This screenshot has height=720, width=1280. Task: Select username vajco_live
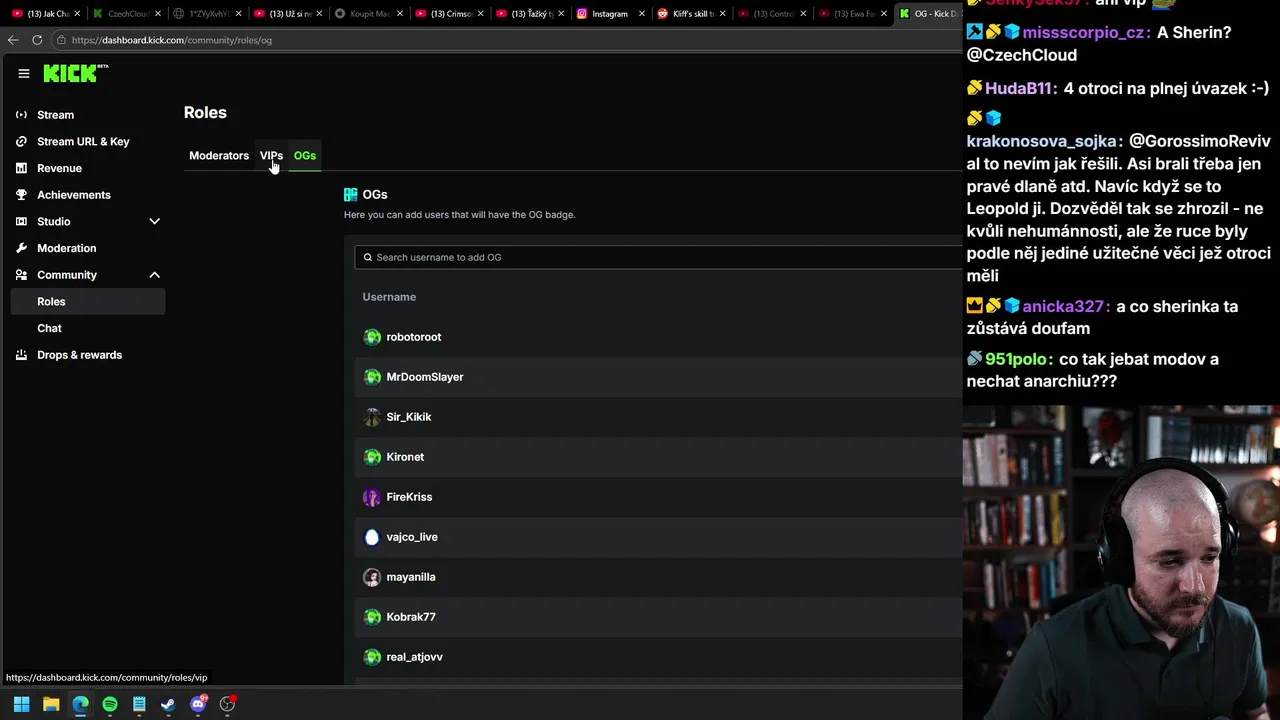(412, 537)
